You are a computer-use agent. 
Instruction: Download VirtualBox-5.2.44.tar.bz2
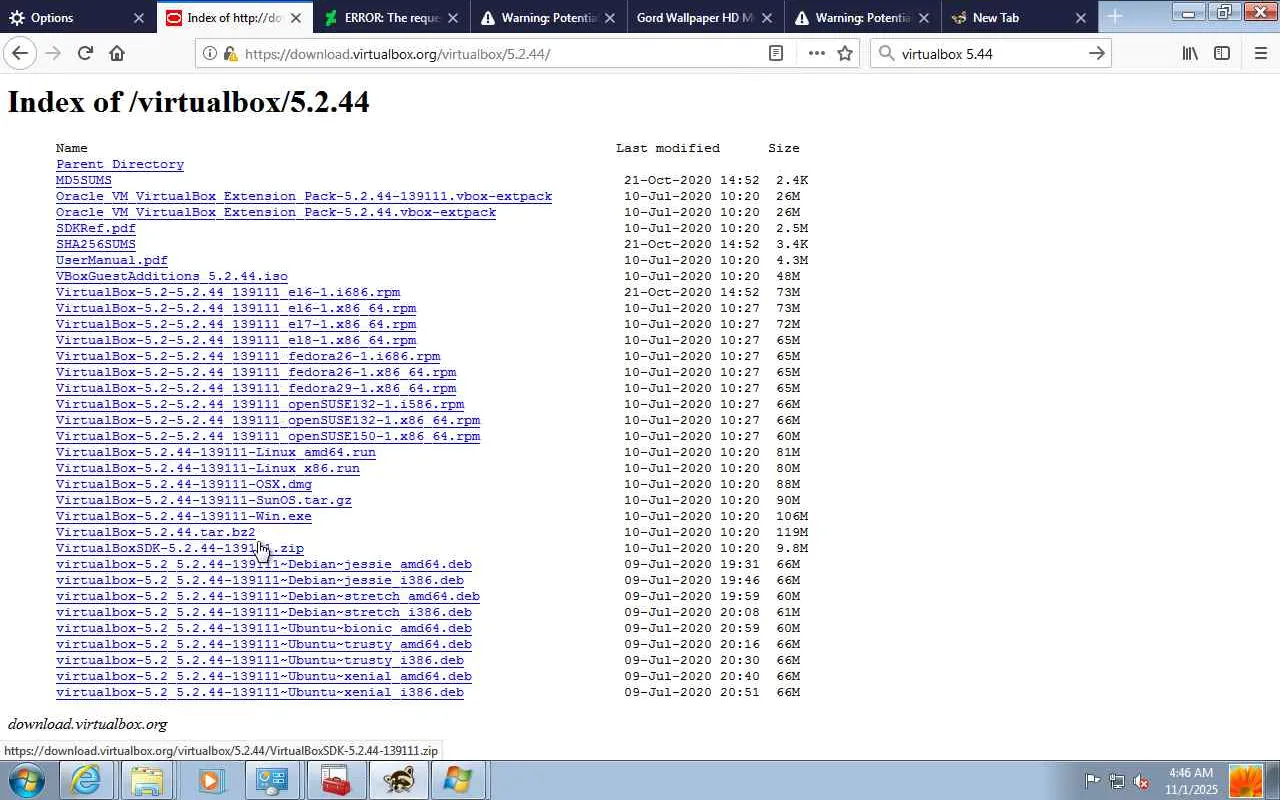tap(156, 532)
